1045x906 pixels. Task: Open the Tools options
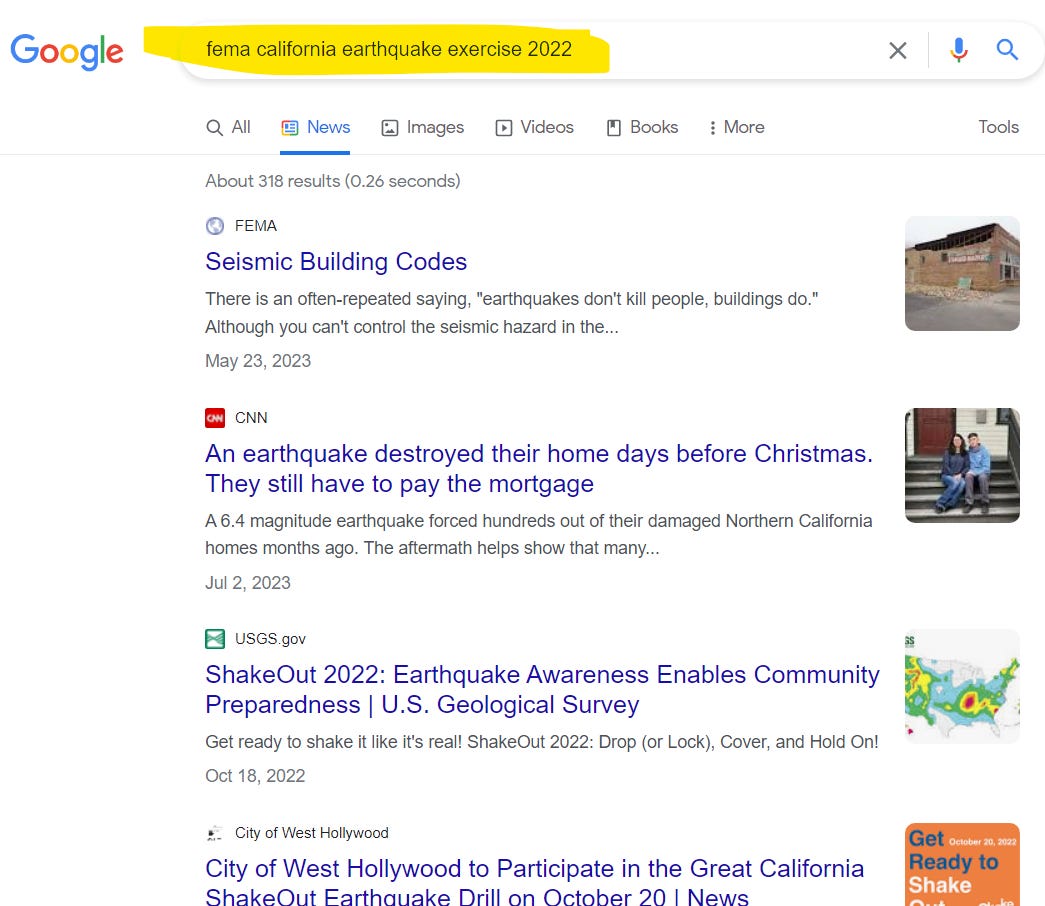[x=998, y=127]
